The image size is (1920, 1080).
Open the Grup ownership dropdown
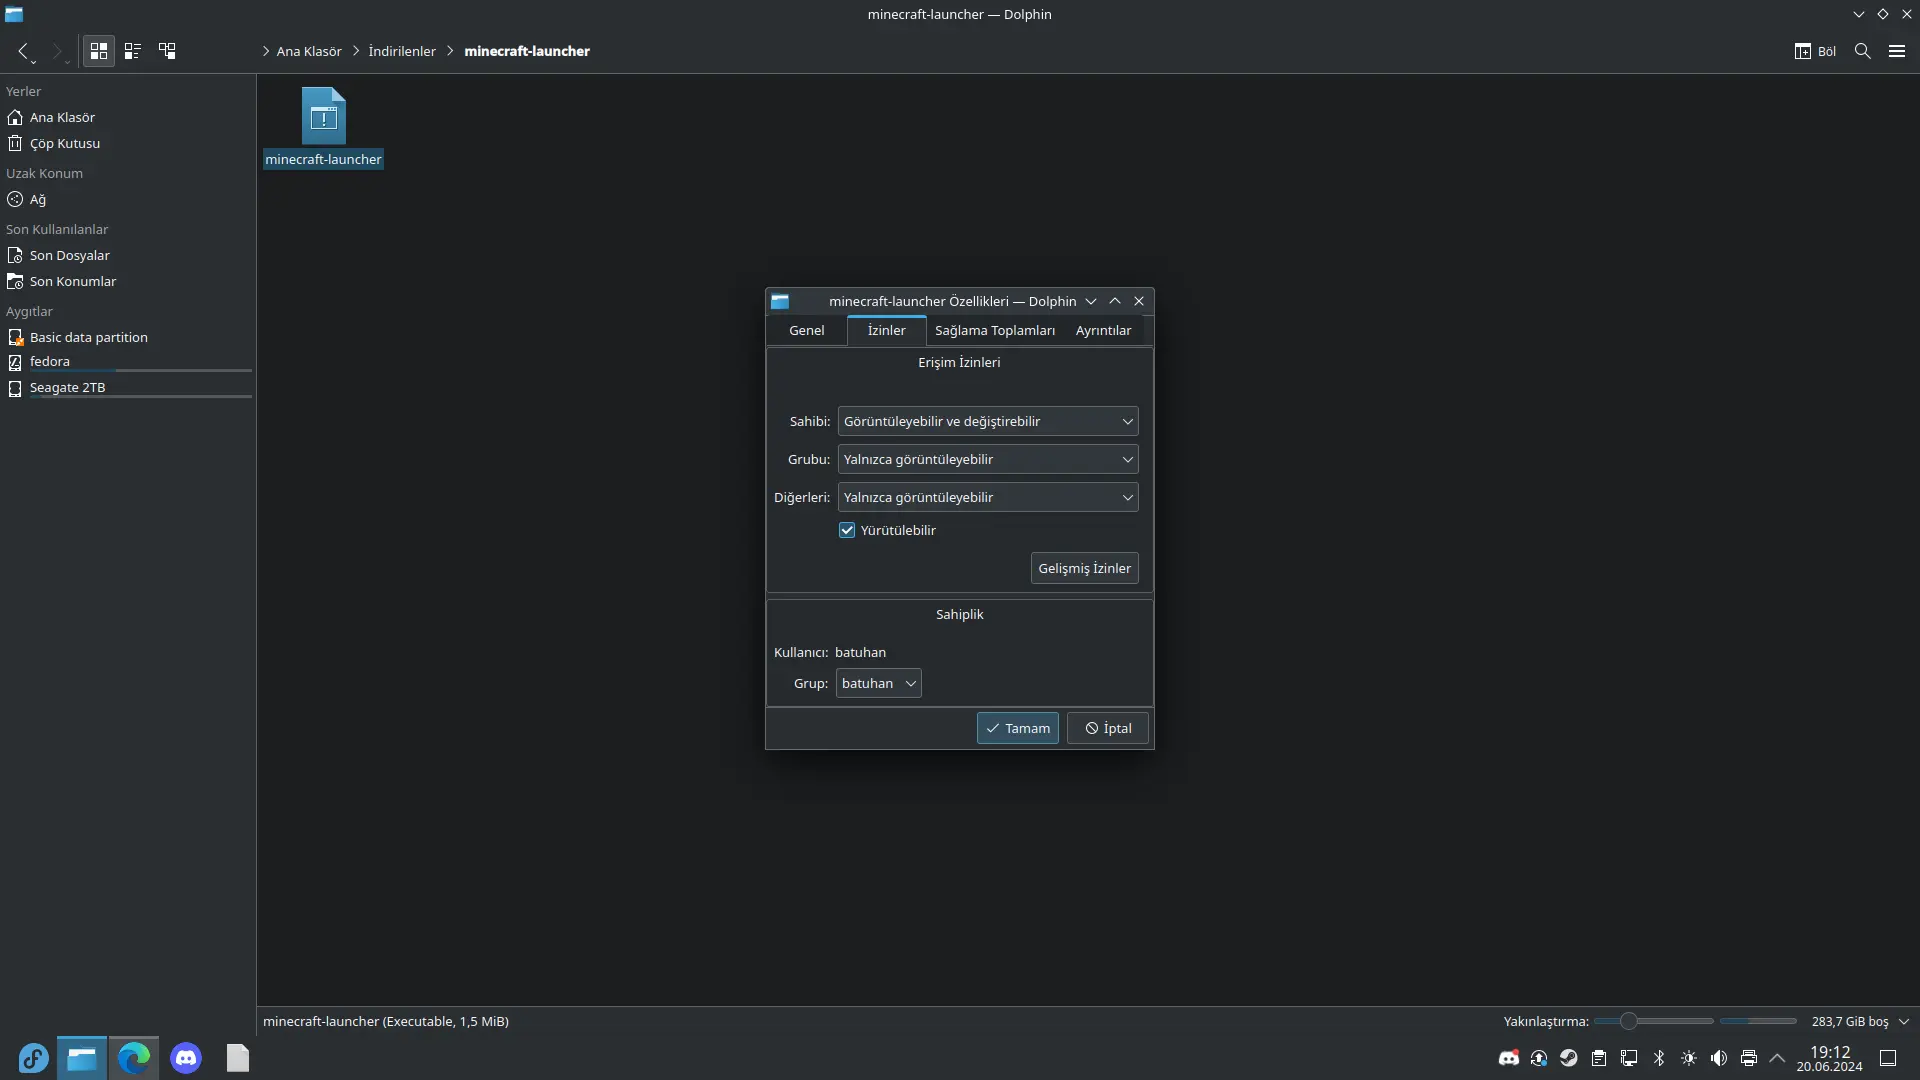[878, 683]
